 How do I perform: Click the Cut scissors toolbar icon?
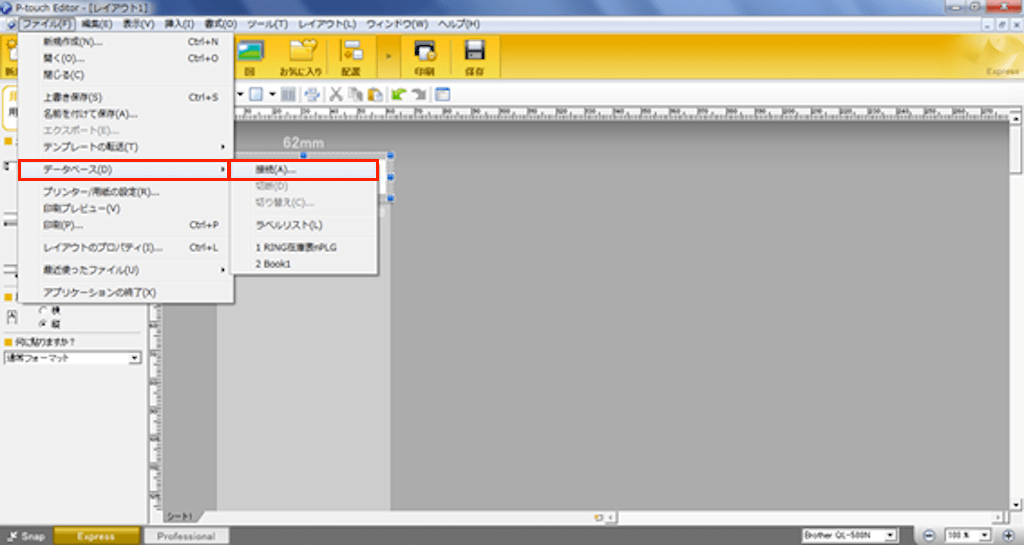[x=336, y=95]
